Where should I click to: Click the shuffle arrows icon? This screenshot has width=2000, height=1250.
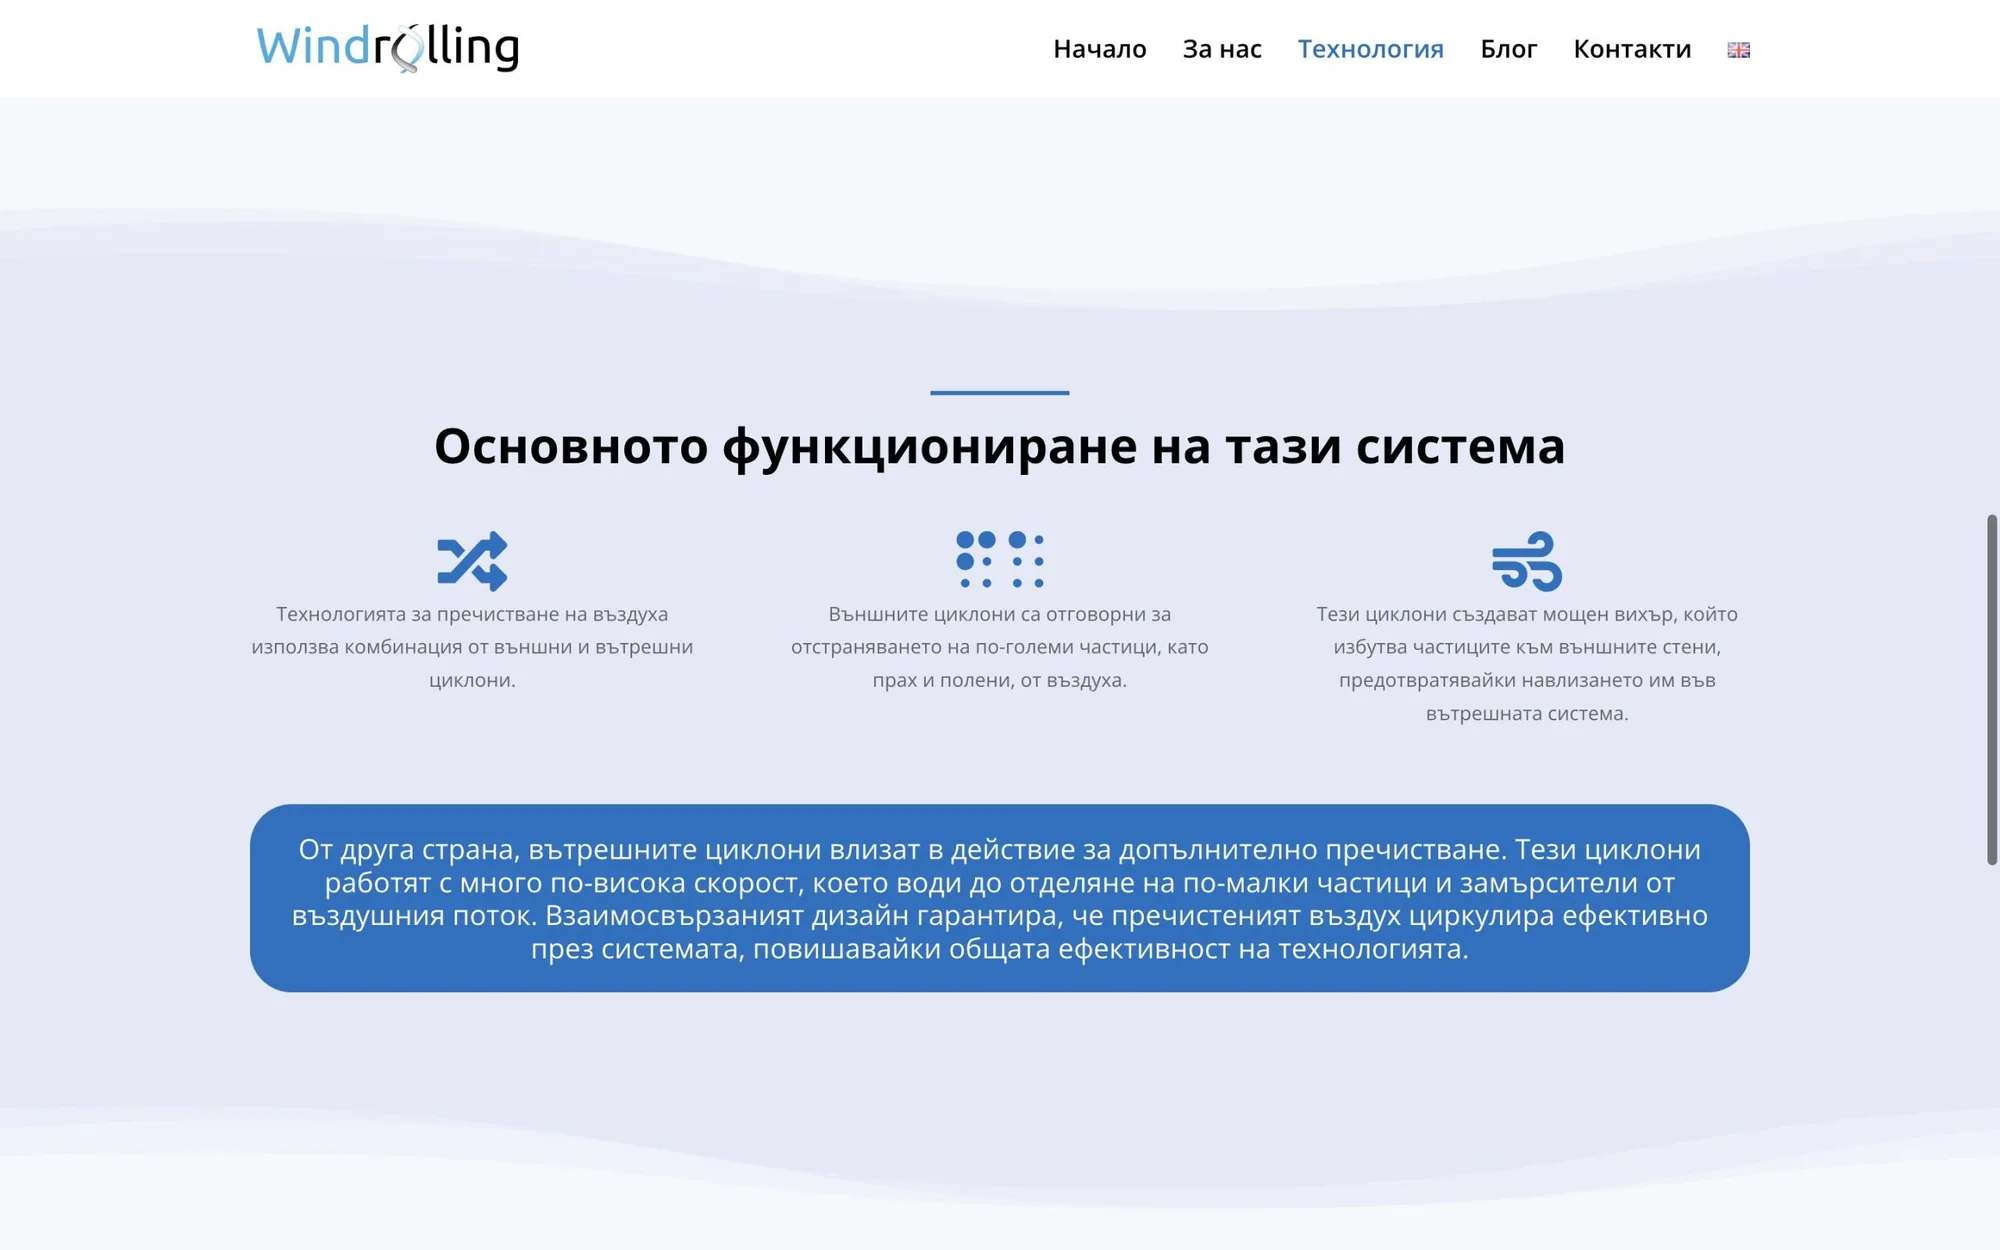pyautogui.click(x=472, y=561)
